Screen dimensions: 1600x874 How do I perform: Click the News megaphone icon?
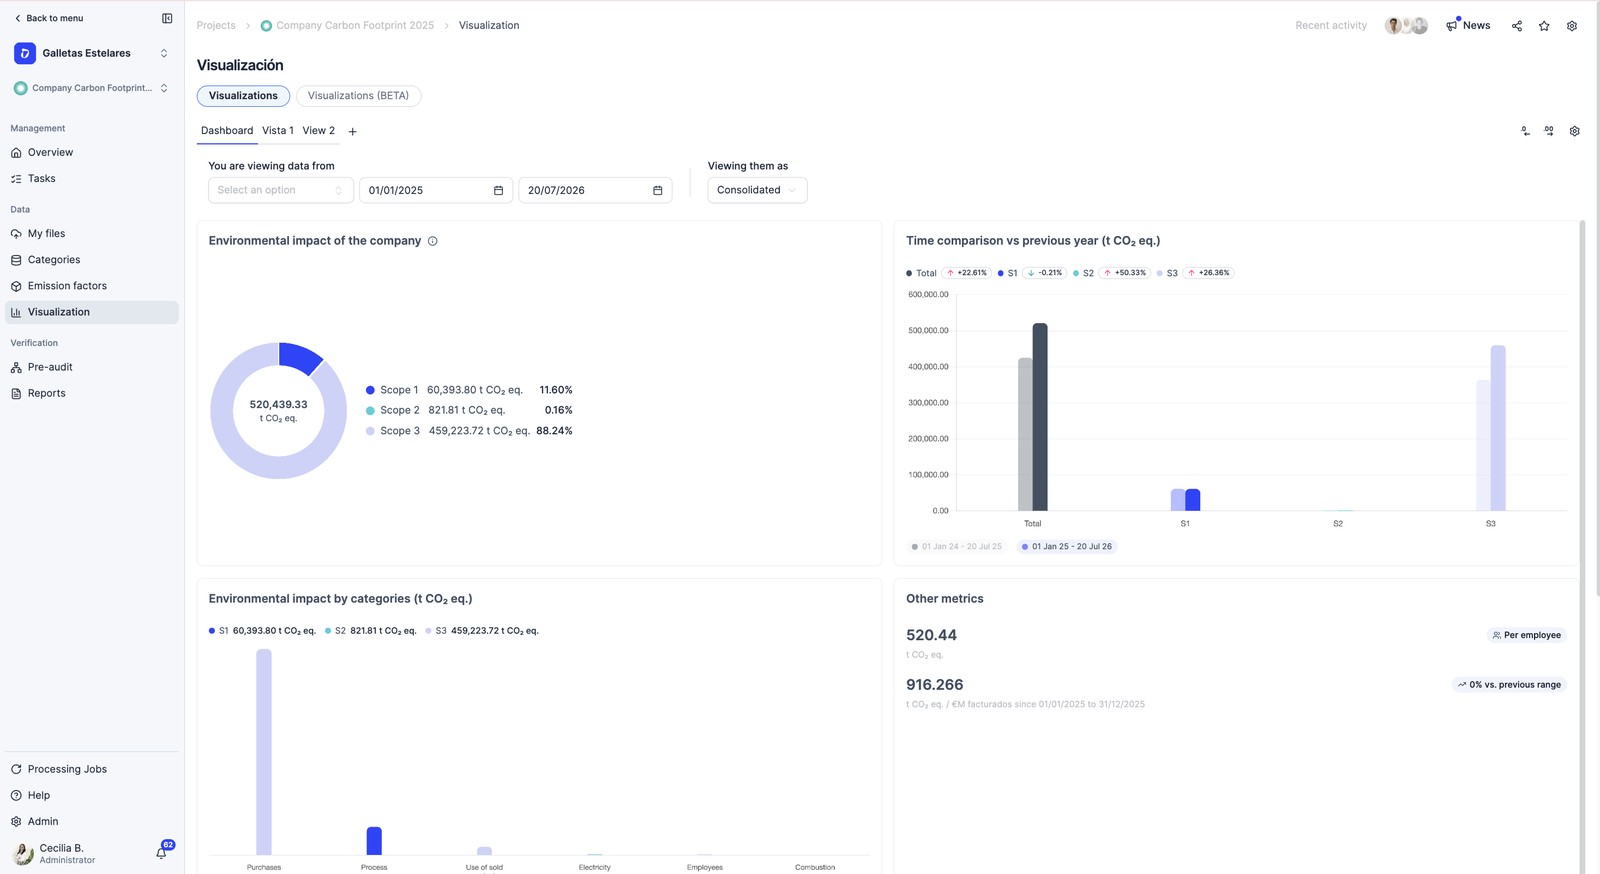(x=1452, y=25)
